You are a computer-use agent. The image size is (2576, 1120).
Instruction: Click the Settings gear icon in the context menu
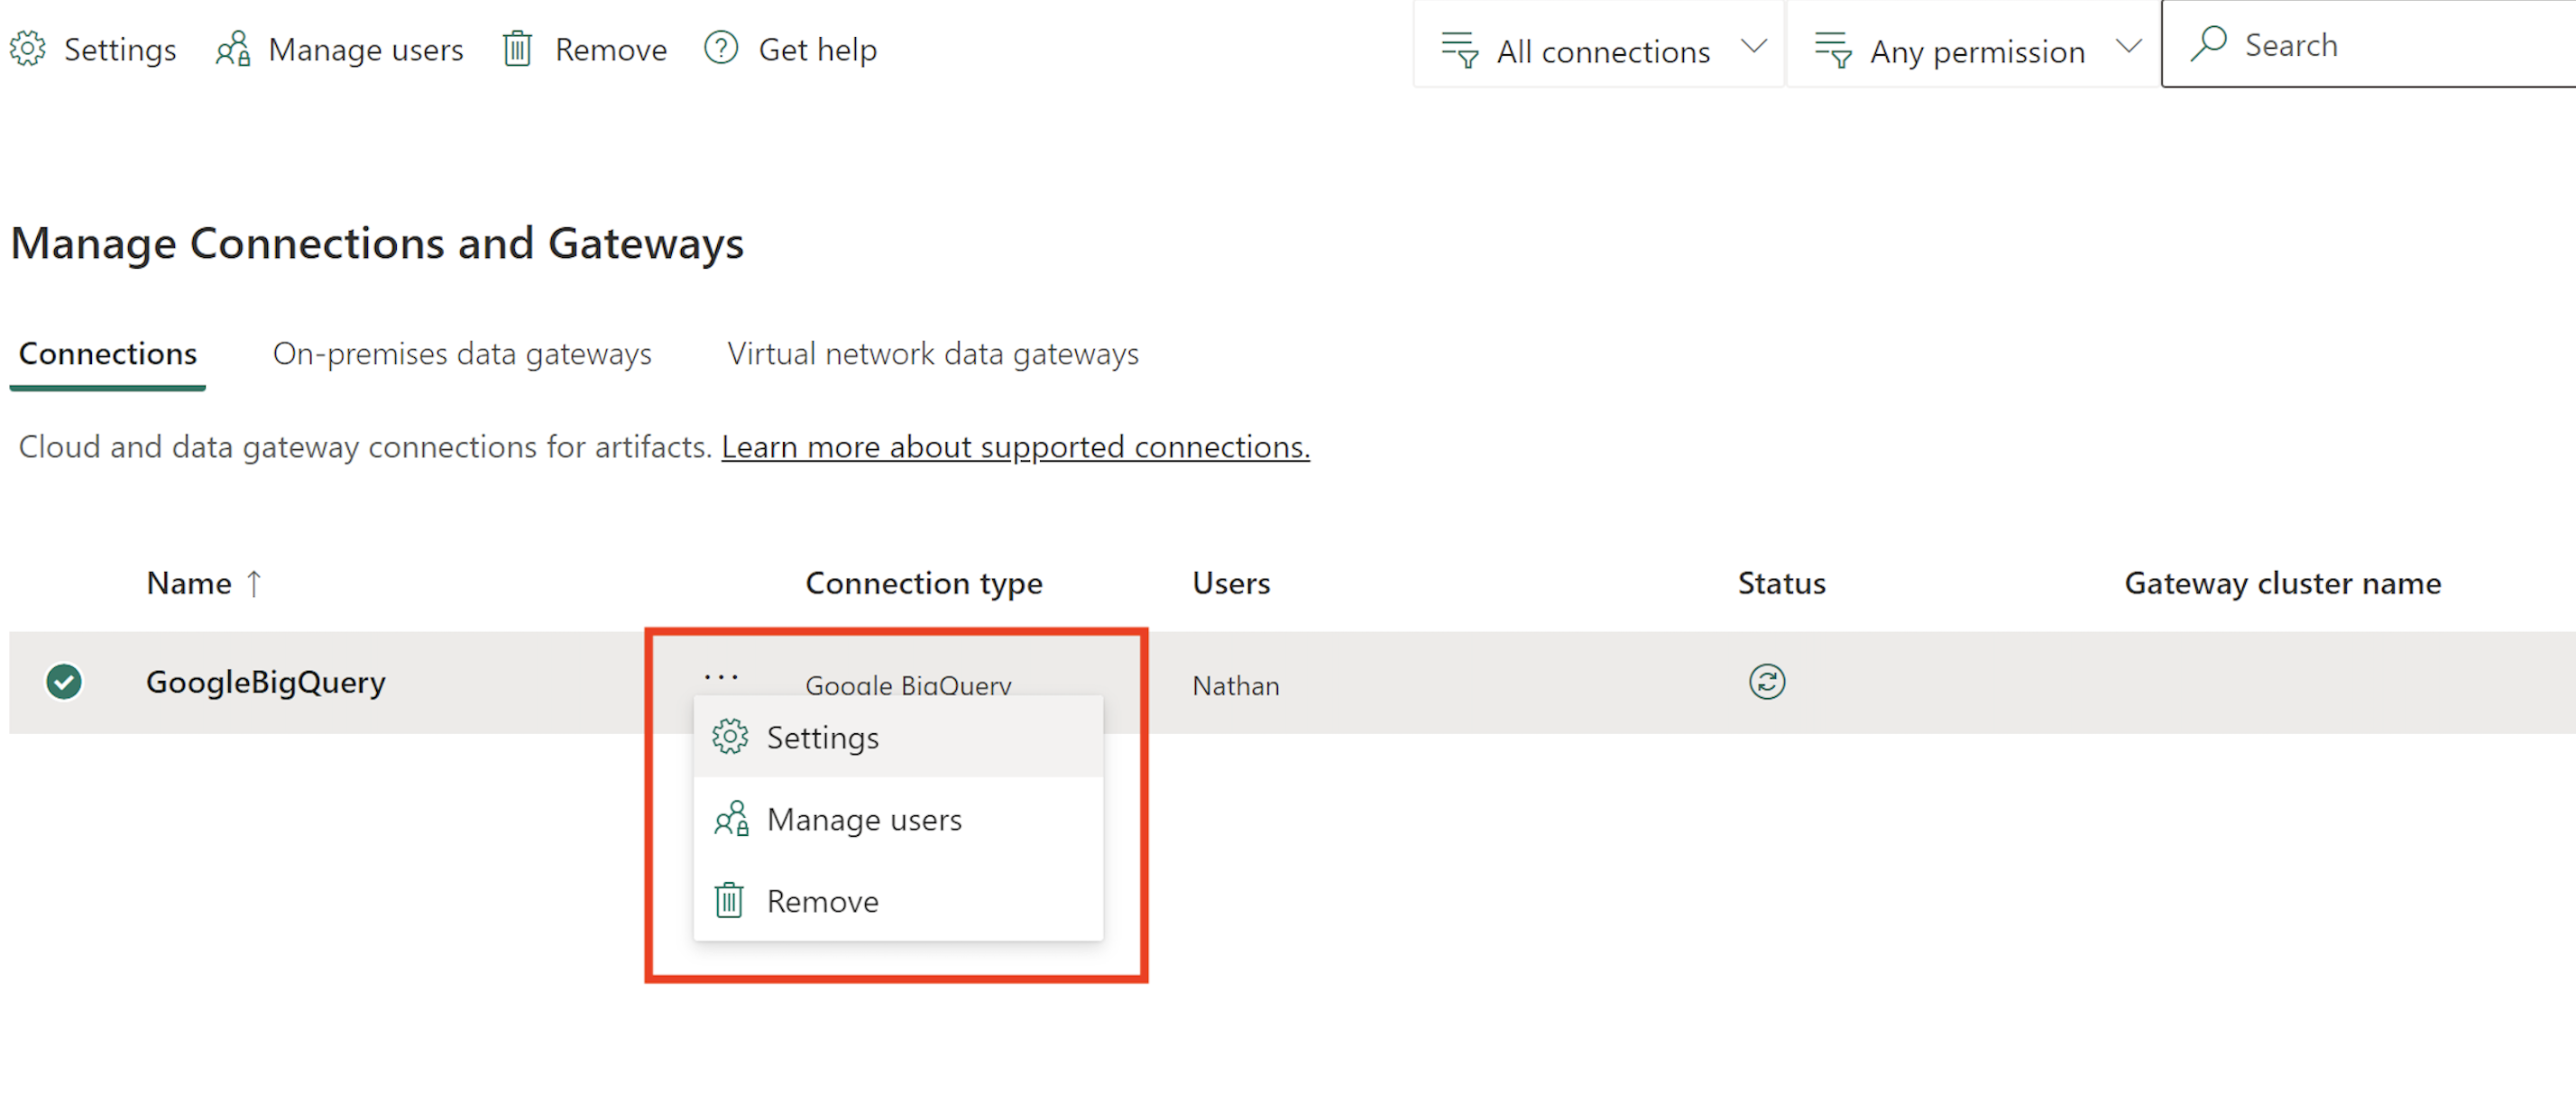point(731,737)
